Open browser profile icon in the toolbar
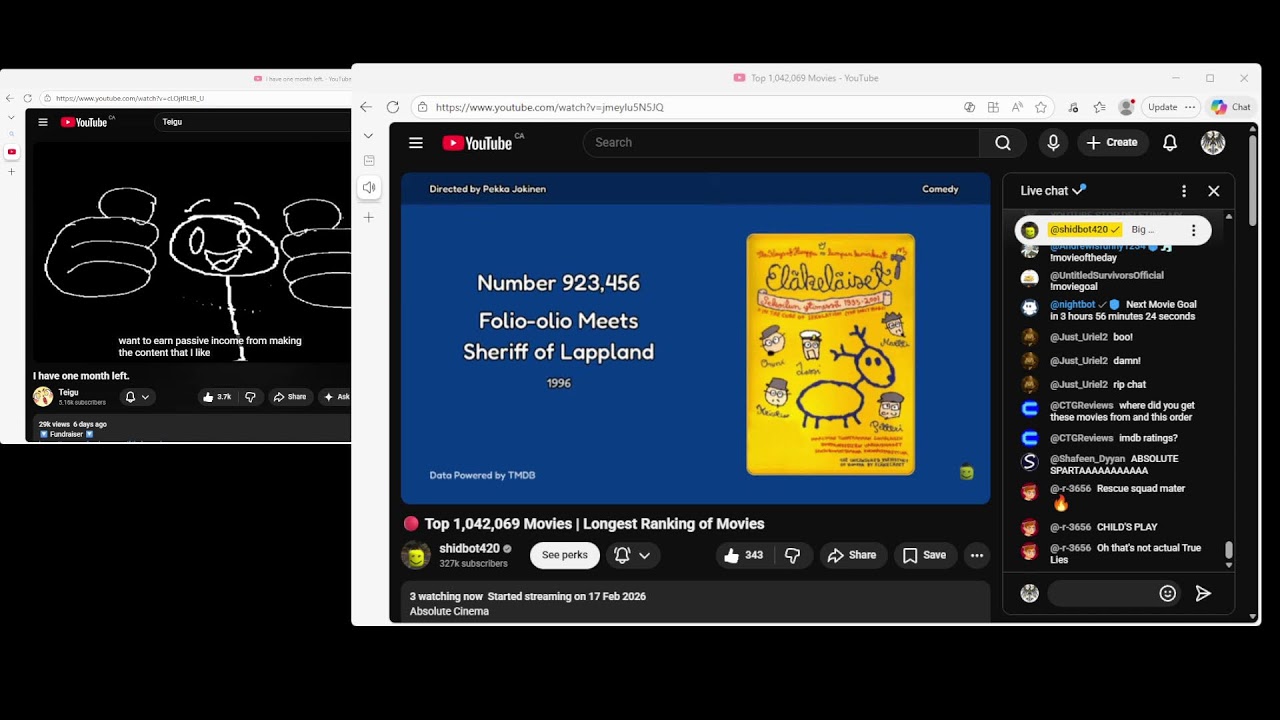The width and height of the screenshot is (1280, 720). [x=1126, y=107]
